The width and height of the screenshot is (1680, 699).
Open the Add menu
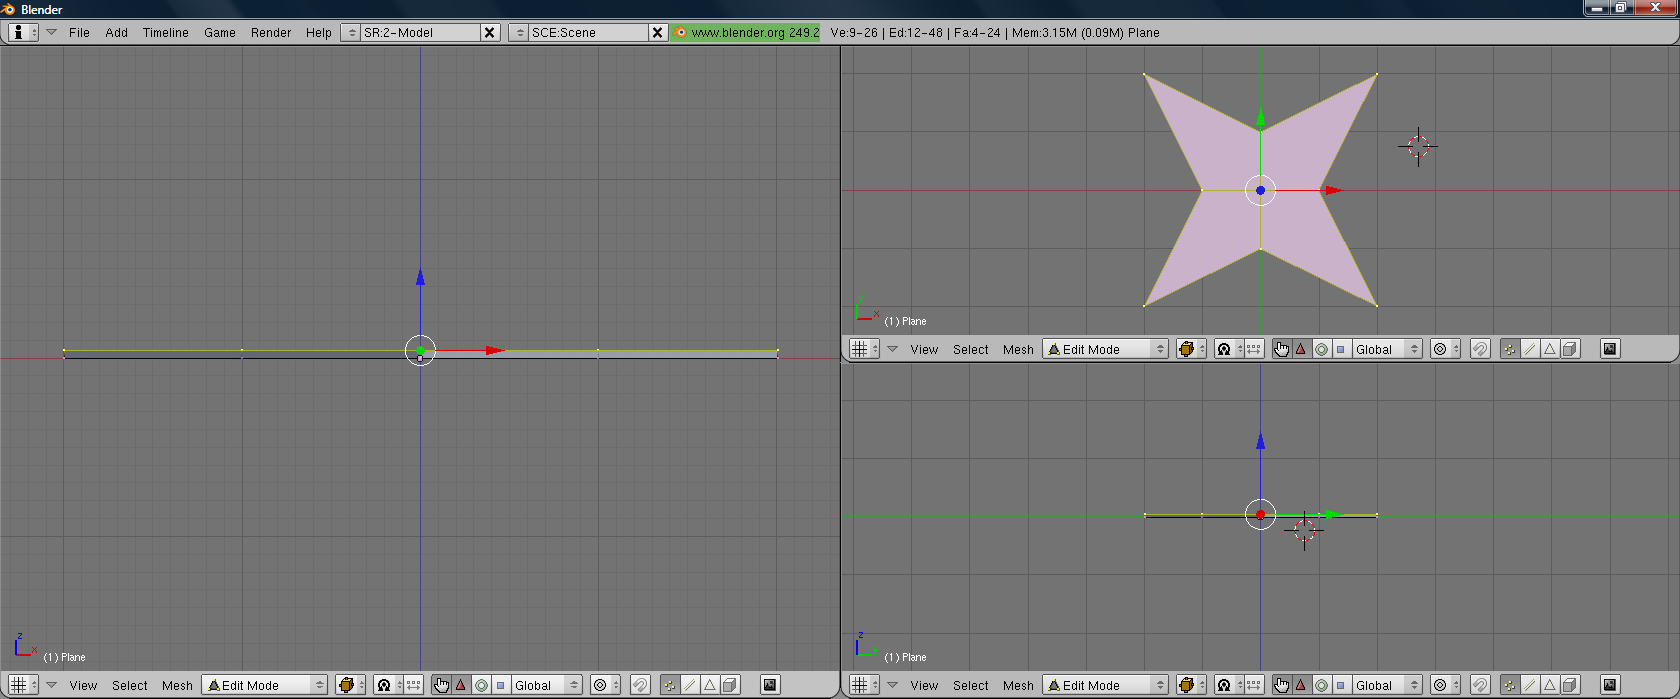click(x=116, y=32)
